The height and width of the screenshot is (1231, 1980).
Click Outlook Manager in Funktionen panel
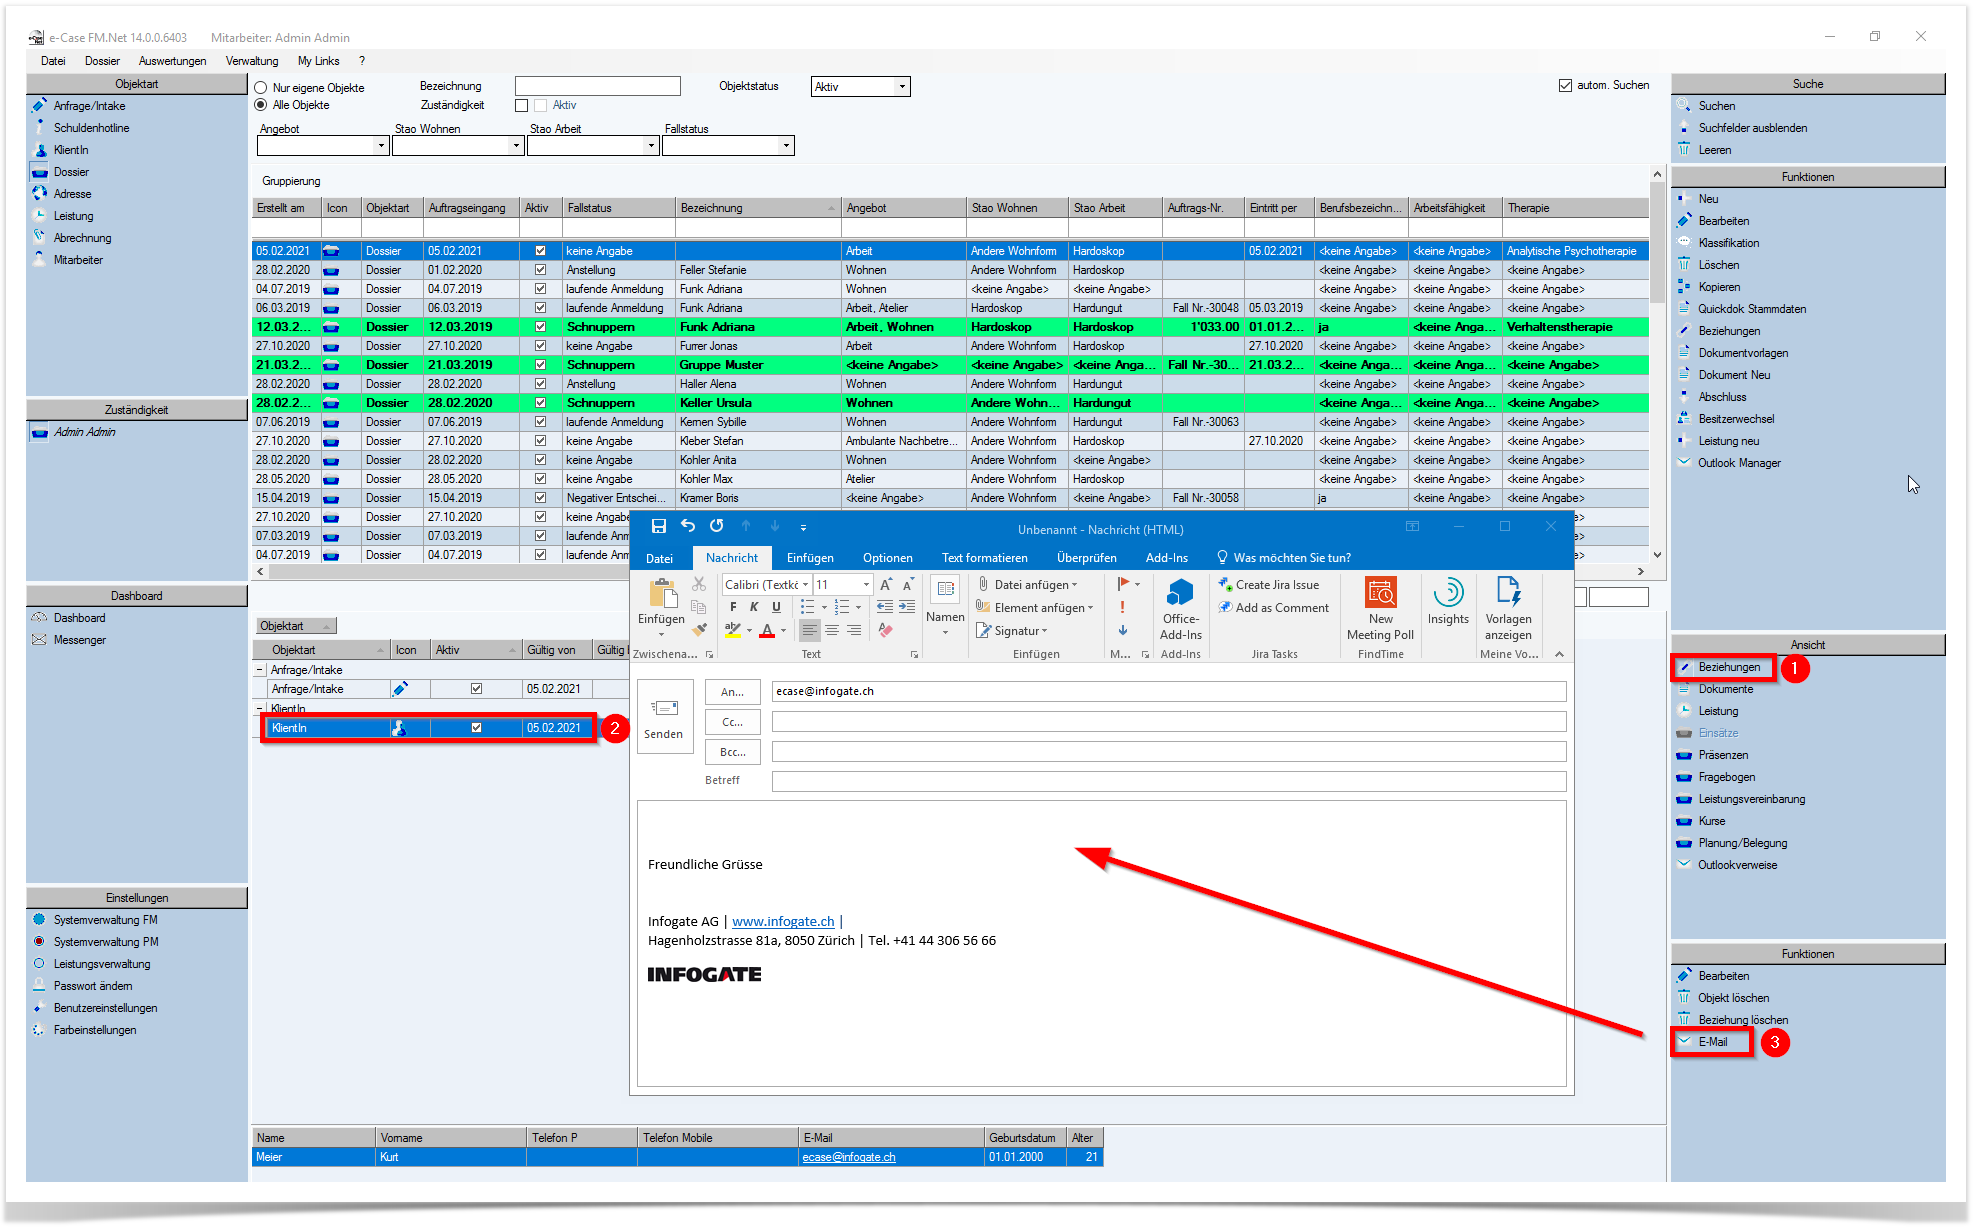pyautogui.click(x=1739, y=463)
